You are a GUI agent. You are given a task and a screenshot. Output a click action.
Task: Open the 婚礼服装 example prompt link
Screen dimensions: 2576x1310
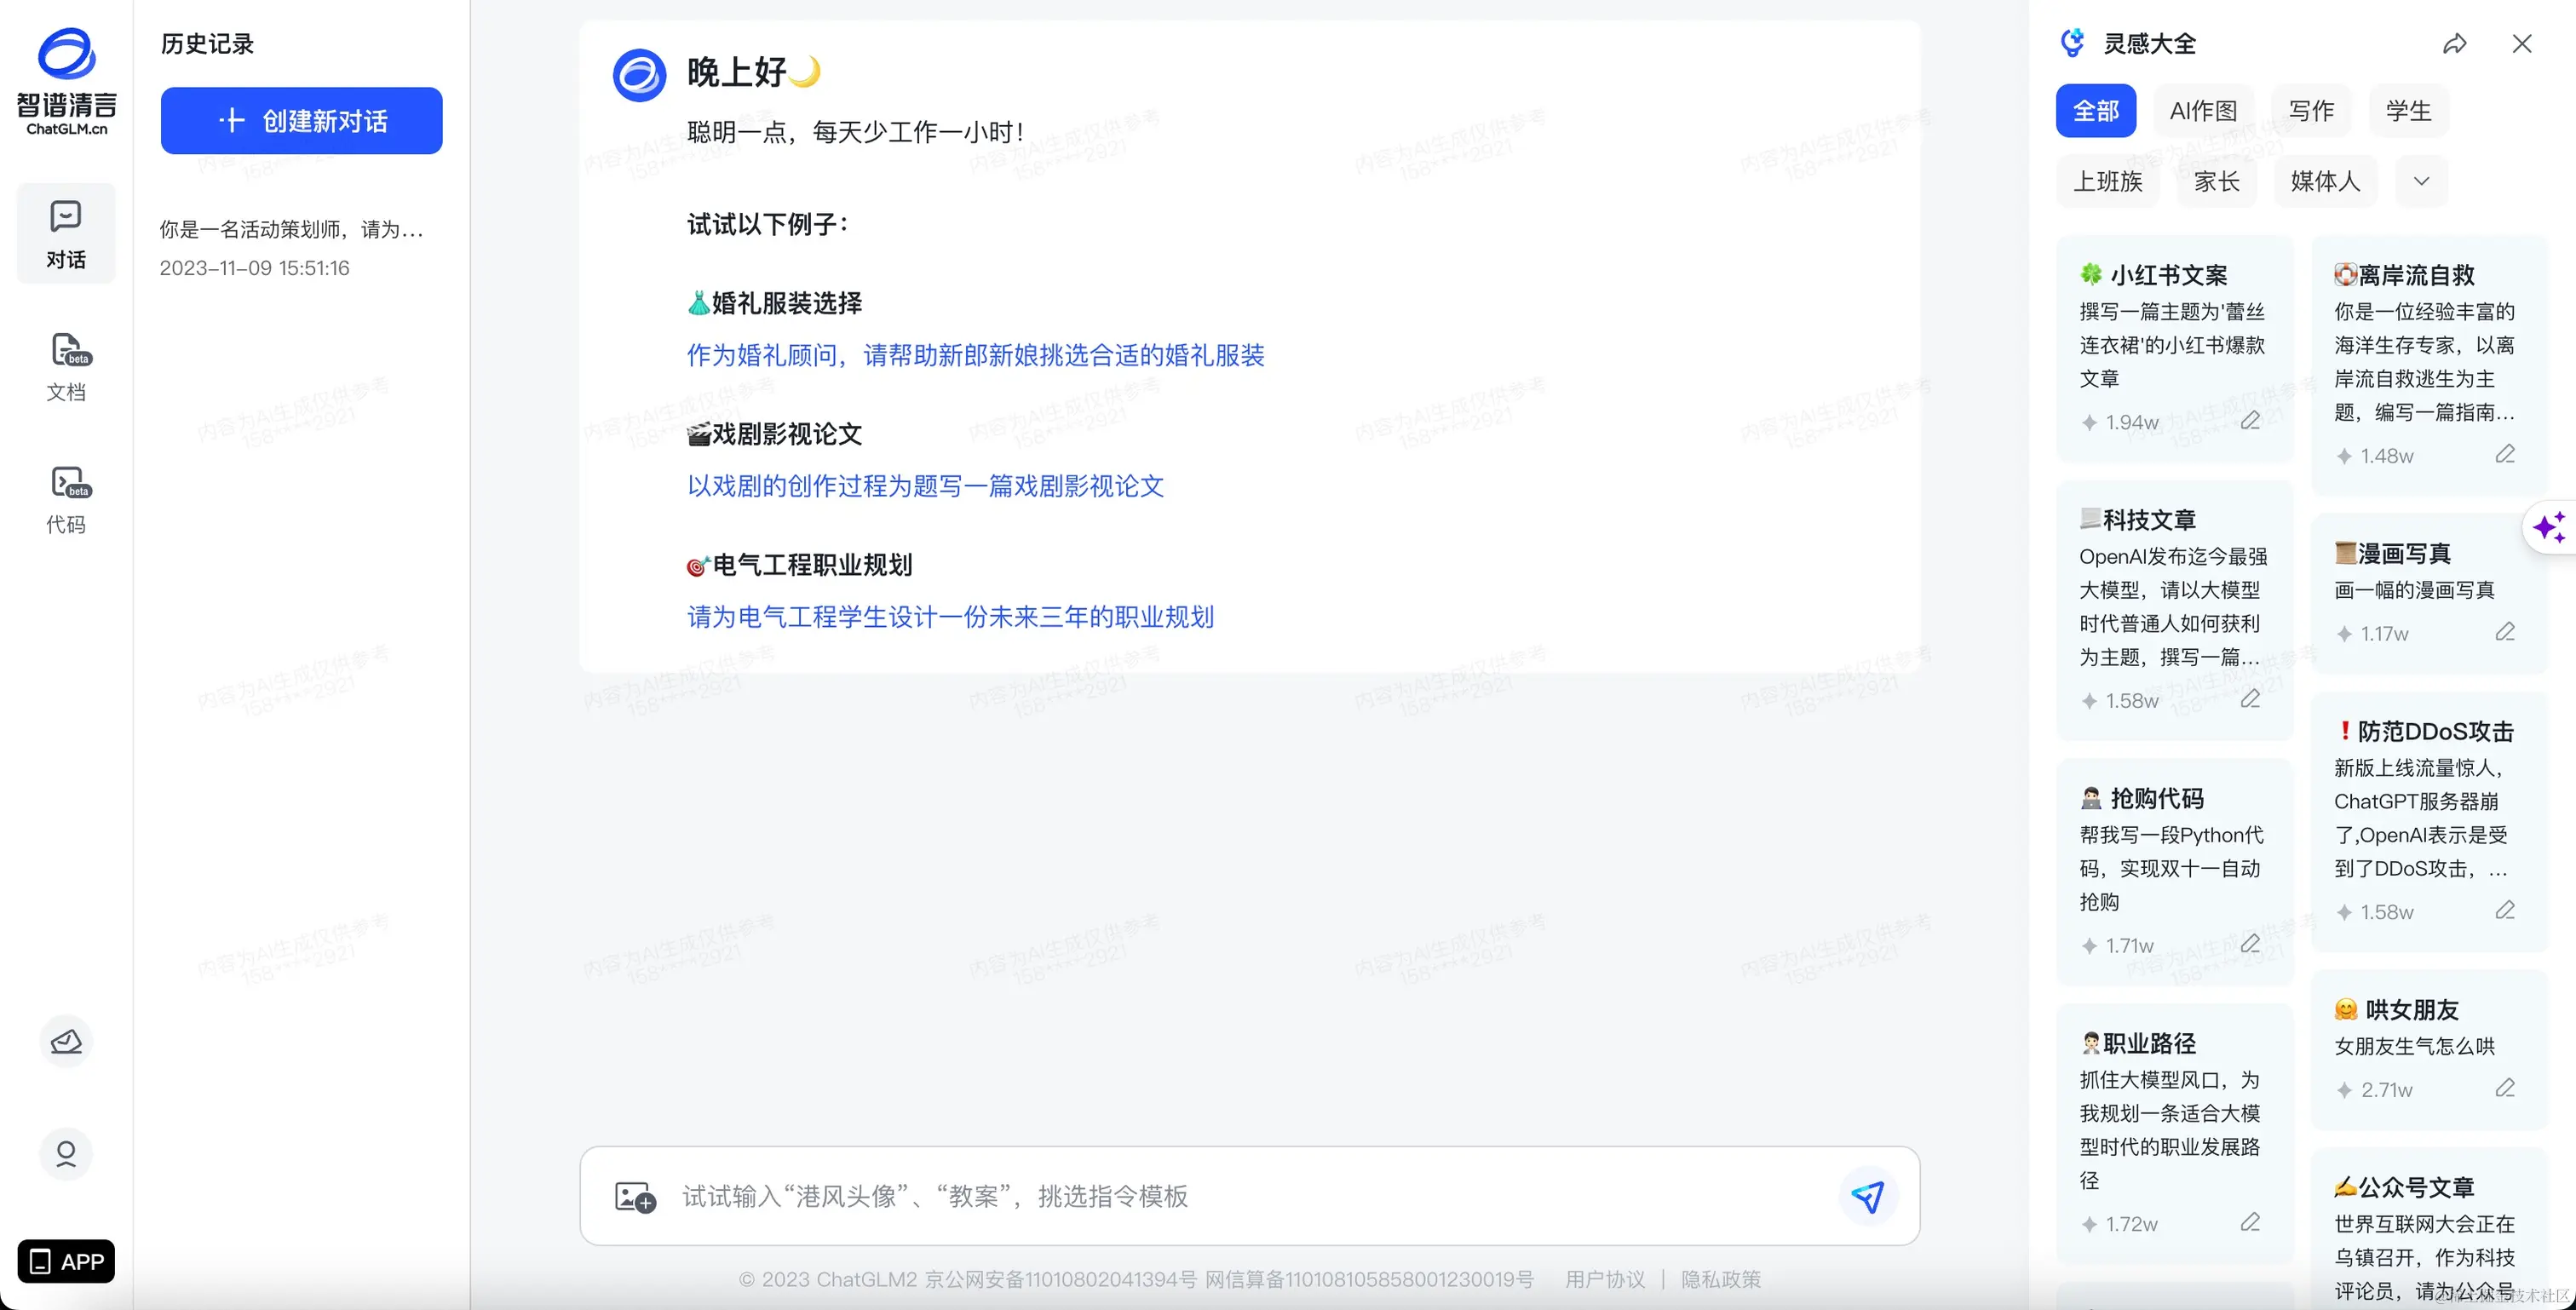coord(975,355)
